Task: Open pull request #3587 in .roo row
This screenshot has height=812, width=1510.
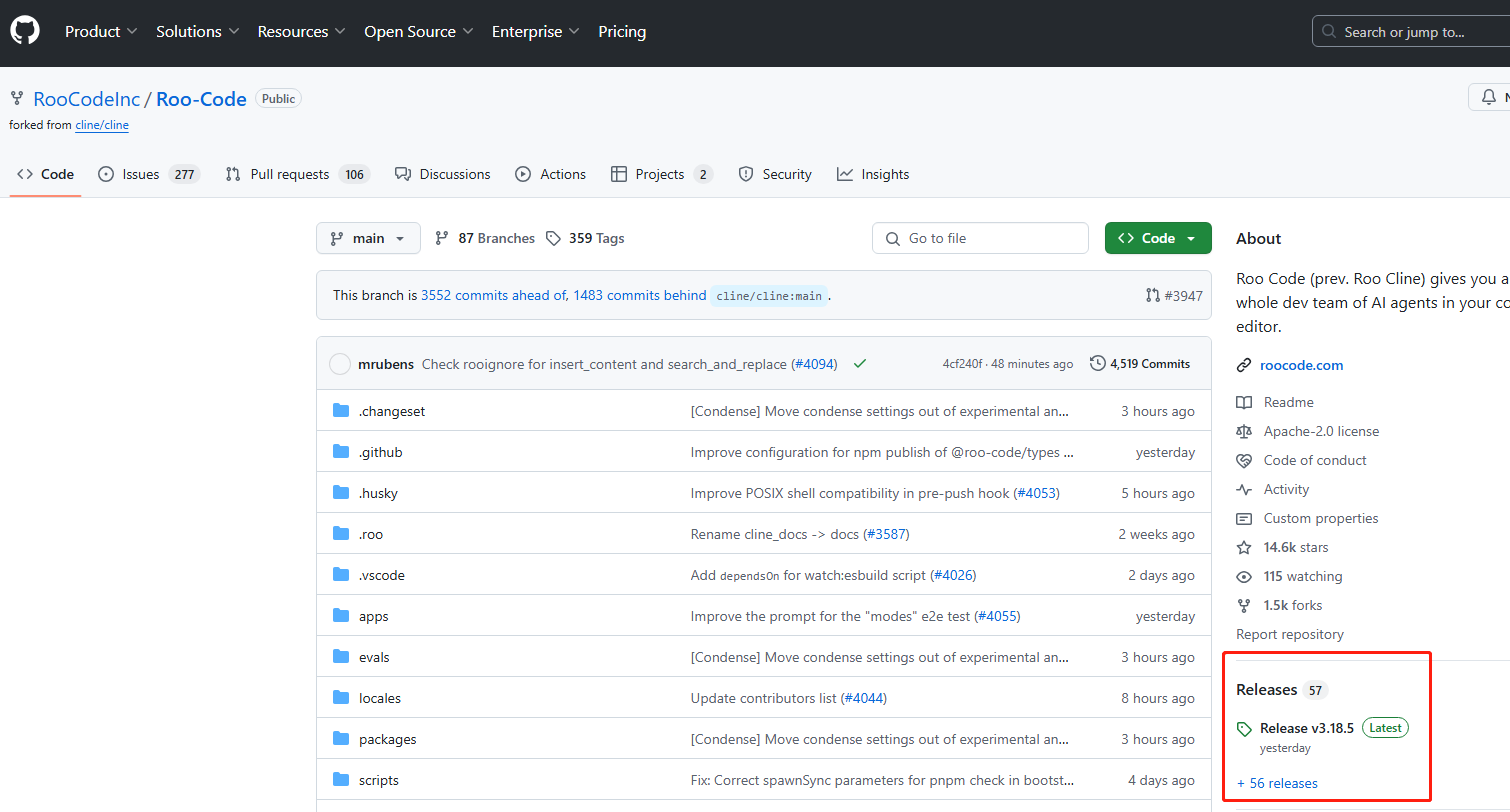Action: click(886, 534)
